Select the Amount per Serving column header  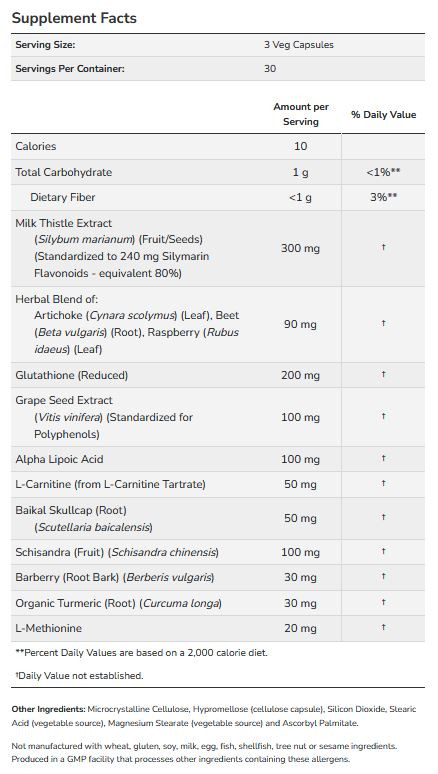point(301,114)
